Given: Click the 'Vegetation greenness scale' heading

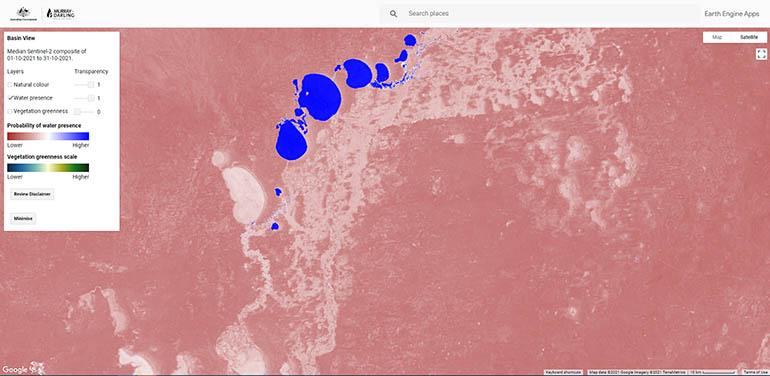Looking at the screenshot, I should (x=42, y=157).
